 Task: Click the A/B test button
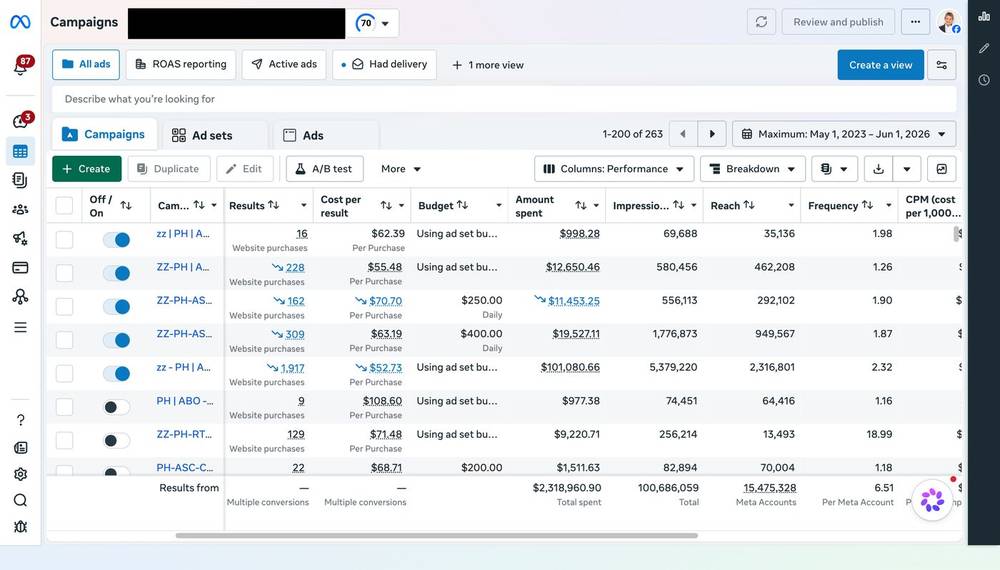325,169
